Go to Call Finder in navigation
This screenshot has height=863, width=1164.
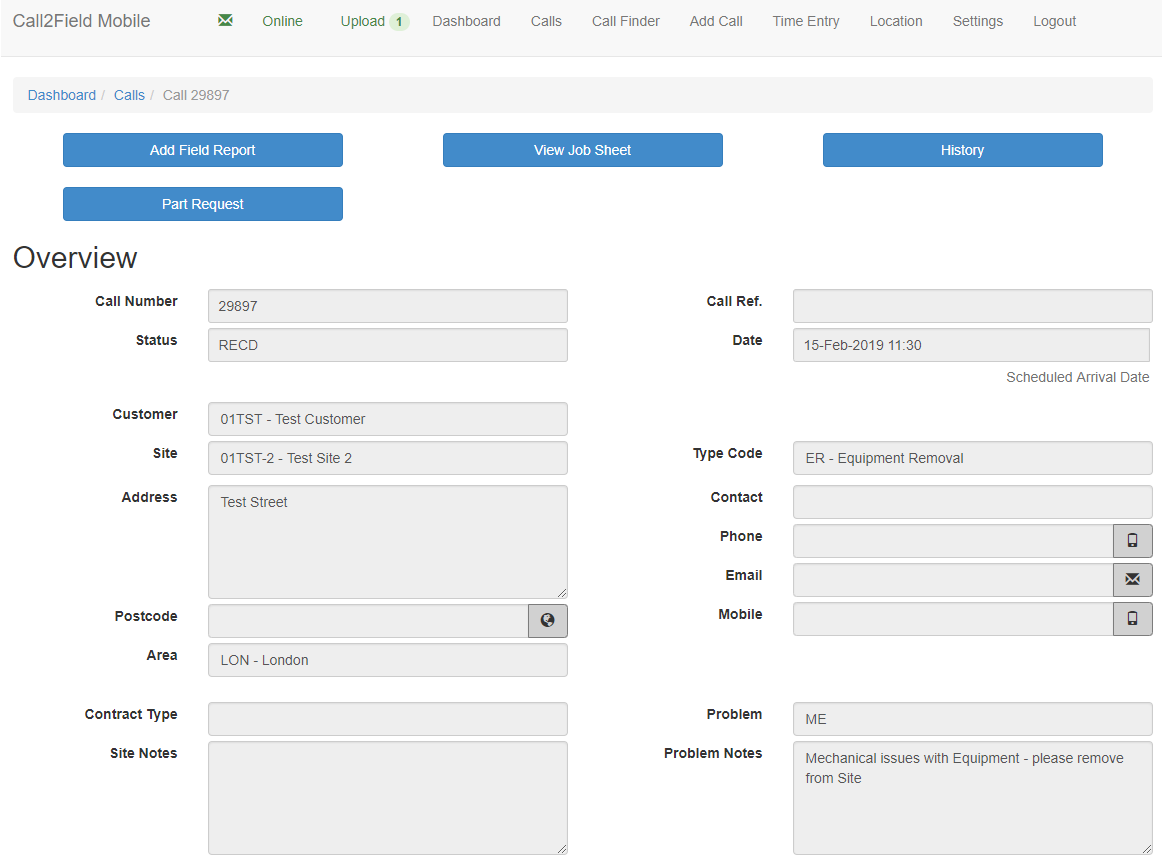[625, 21]
